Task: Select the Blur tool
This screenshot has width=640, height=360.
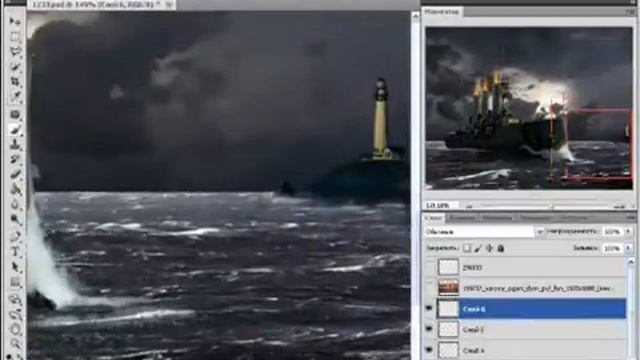Action: click(15, 204)
